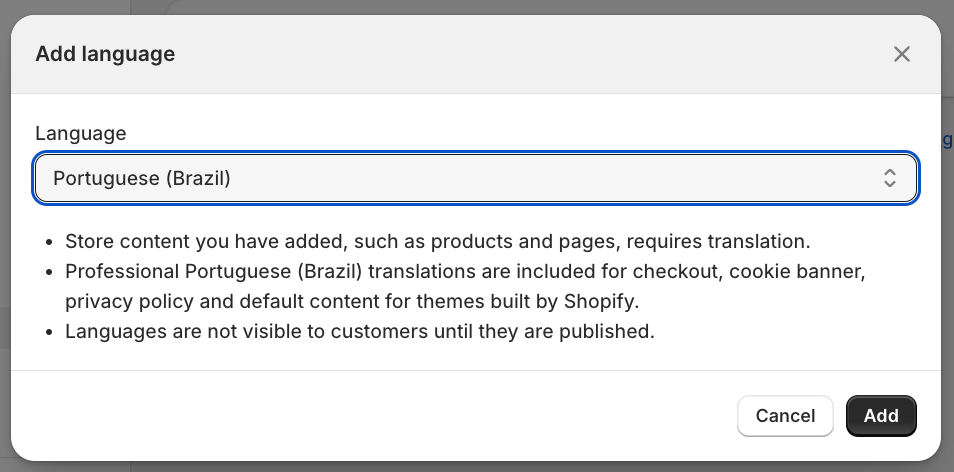Screen dimensions: 954x472
Task: Click the "Languages are not visible" note
Action: click(359, 332)
